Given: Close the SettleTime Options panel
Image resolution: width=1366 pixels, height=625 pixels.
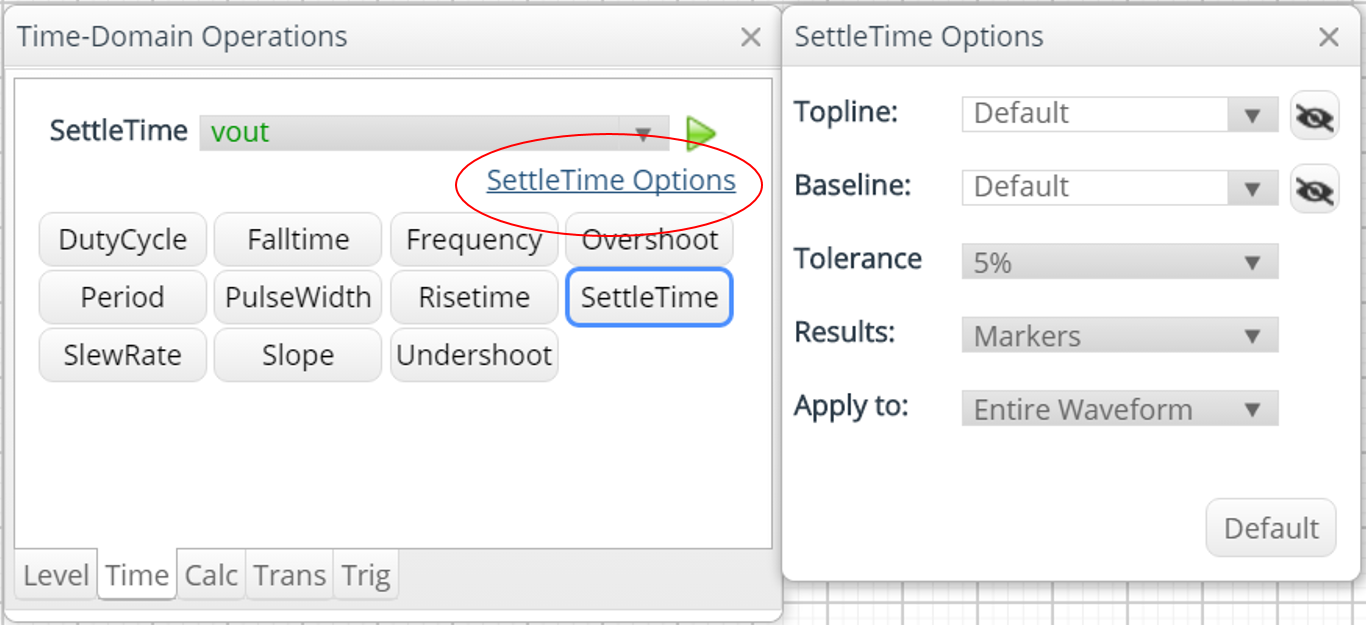Looking at the screenshot, I should tap(1328, 38).
